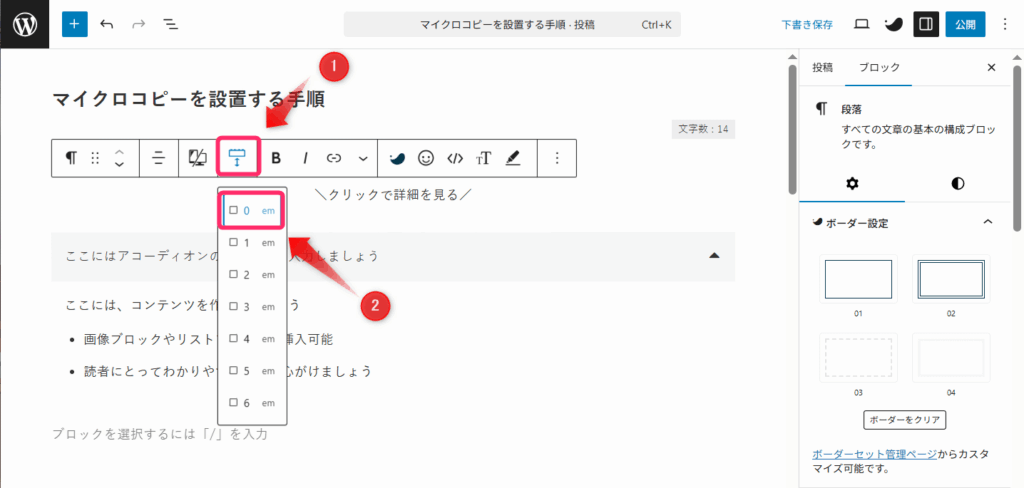Click the 読者にとって list item
The height and width of the screenshot is (488, 1024).
pyautogui.click(x=228, y=371)
